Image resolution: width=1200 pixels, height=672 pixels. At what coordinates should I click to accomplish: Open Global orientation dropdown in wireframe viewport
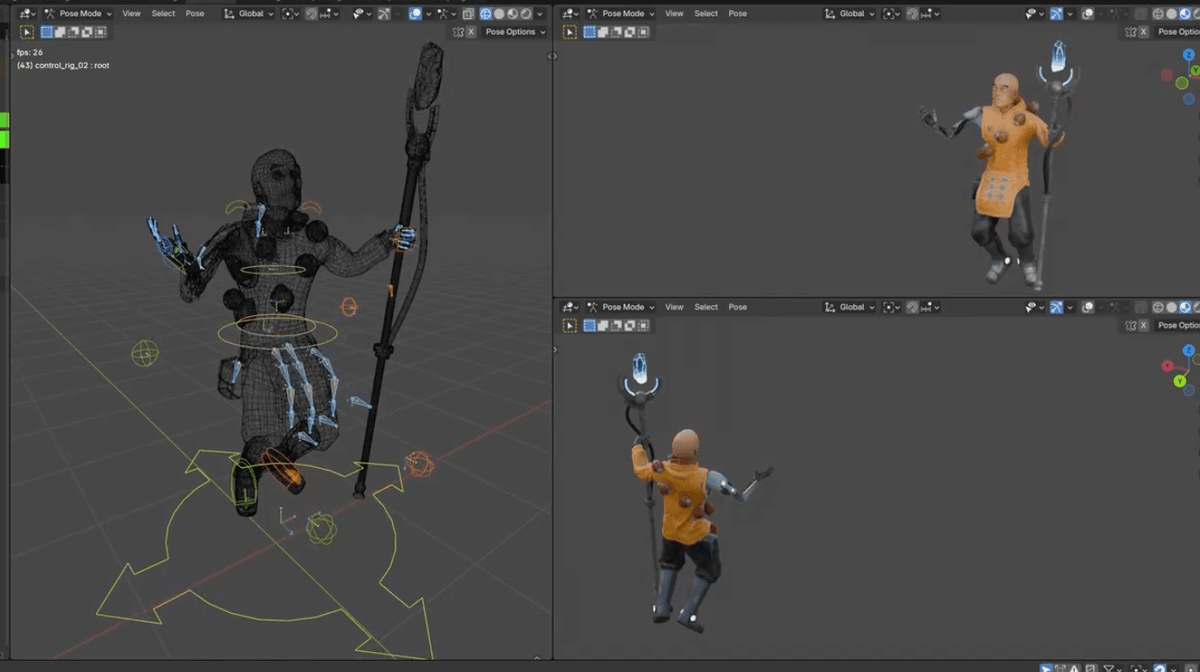249,14
